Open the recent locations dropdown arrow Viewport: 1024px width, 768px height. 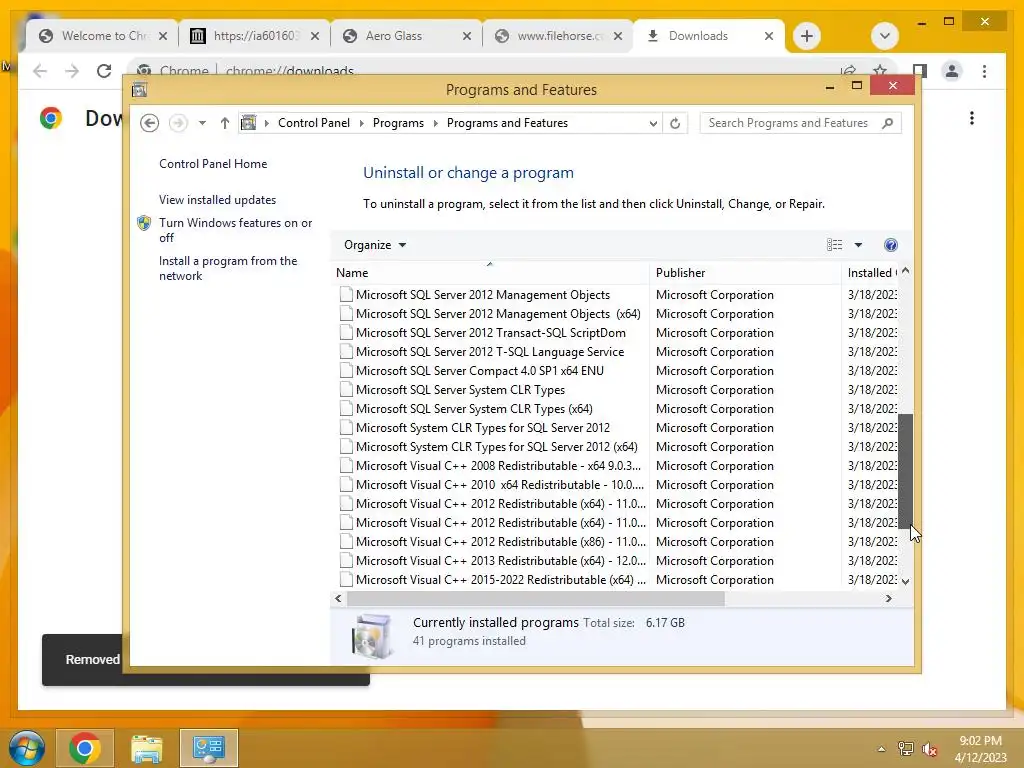202,123
